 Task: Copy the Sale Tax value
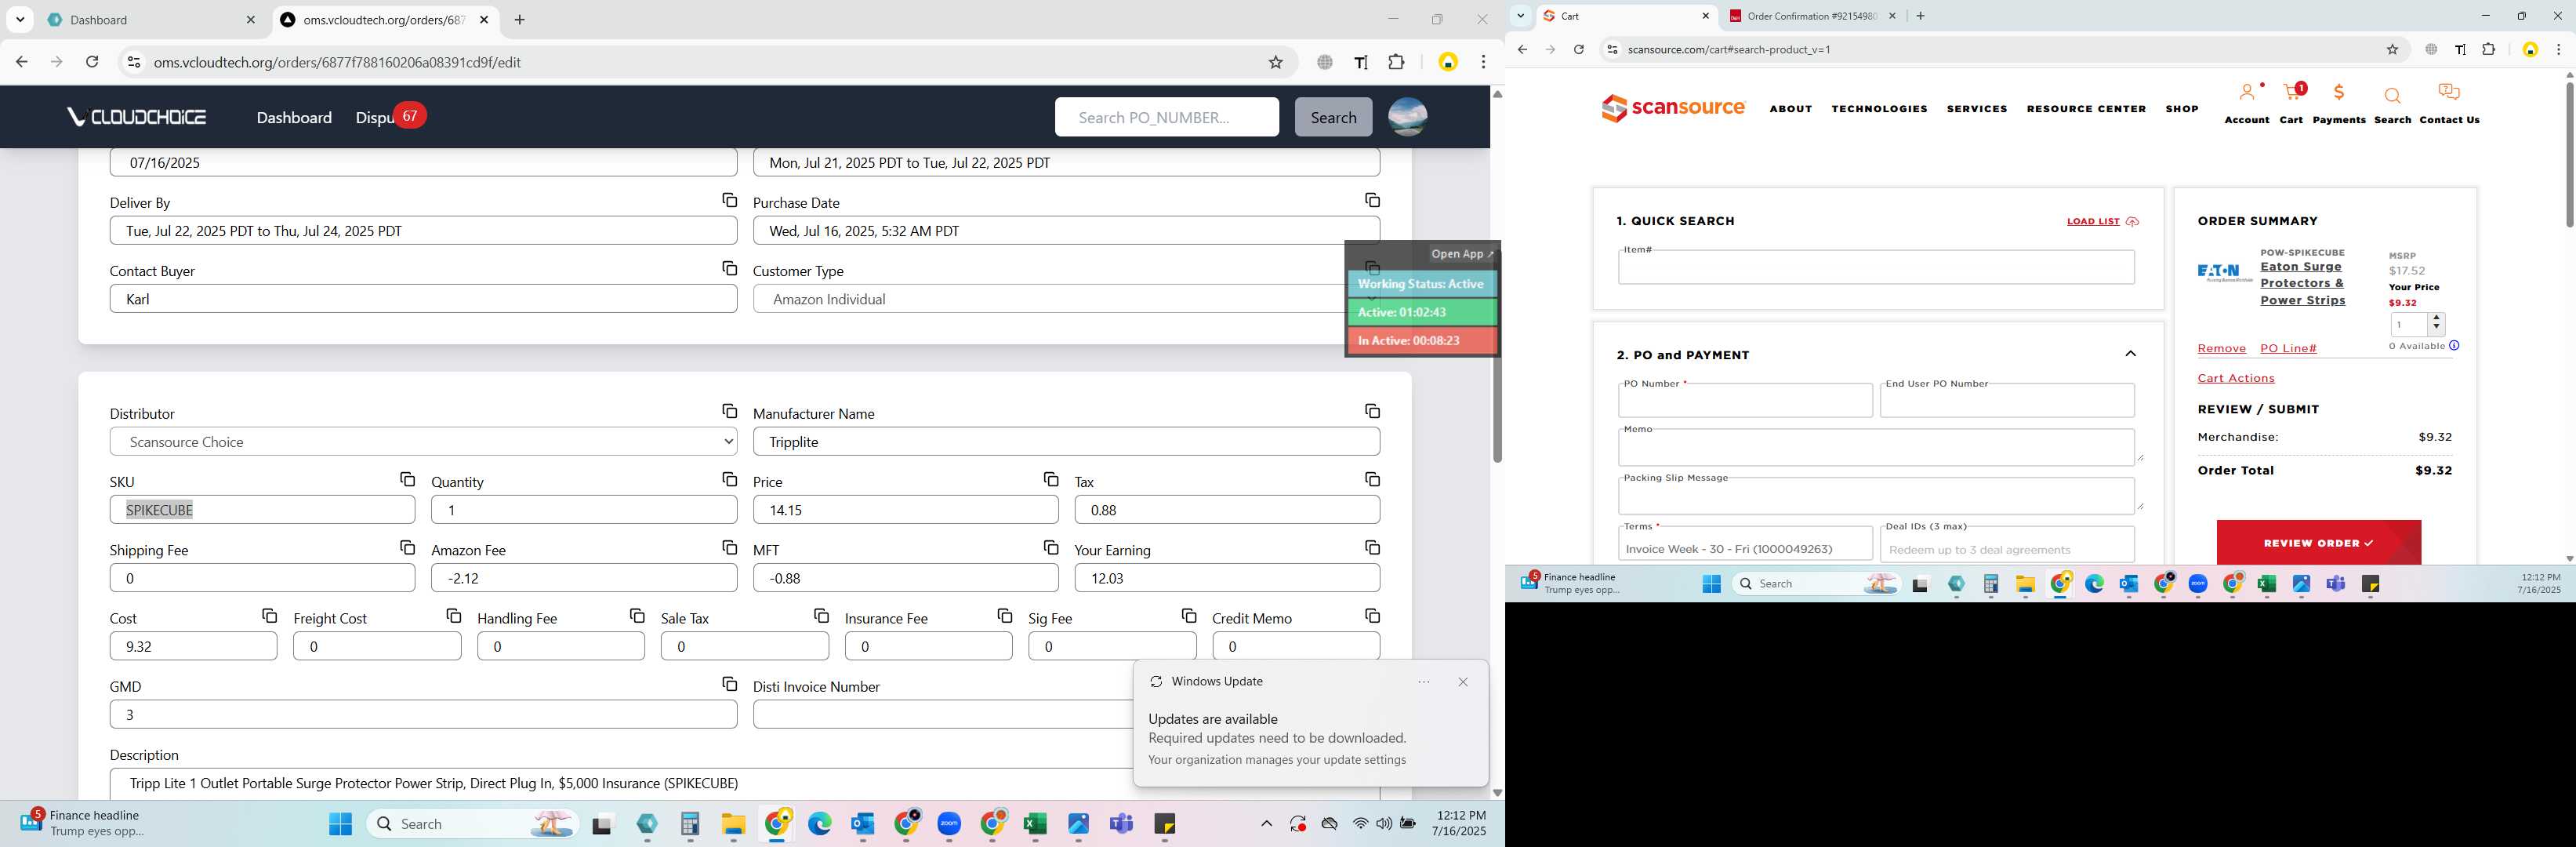point(821,616)
